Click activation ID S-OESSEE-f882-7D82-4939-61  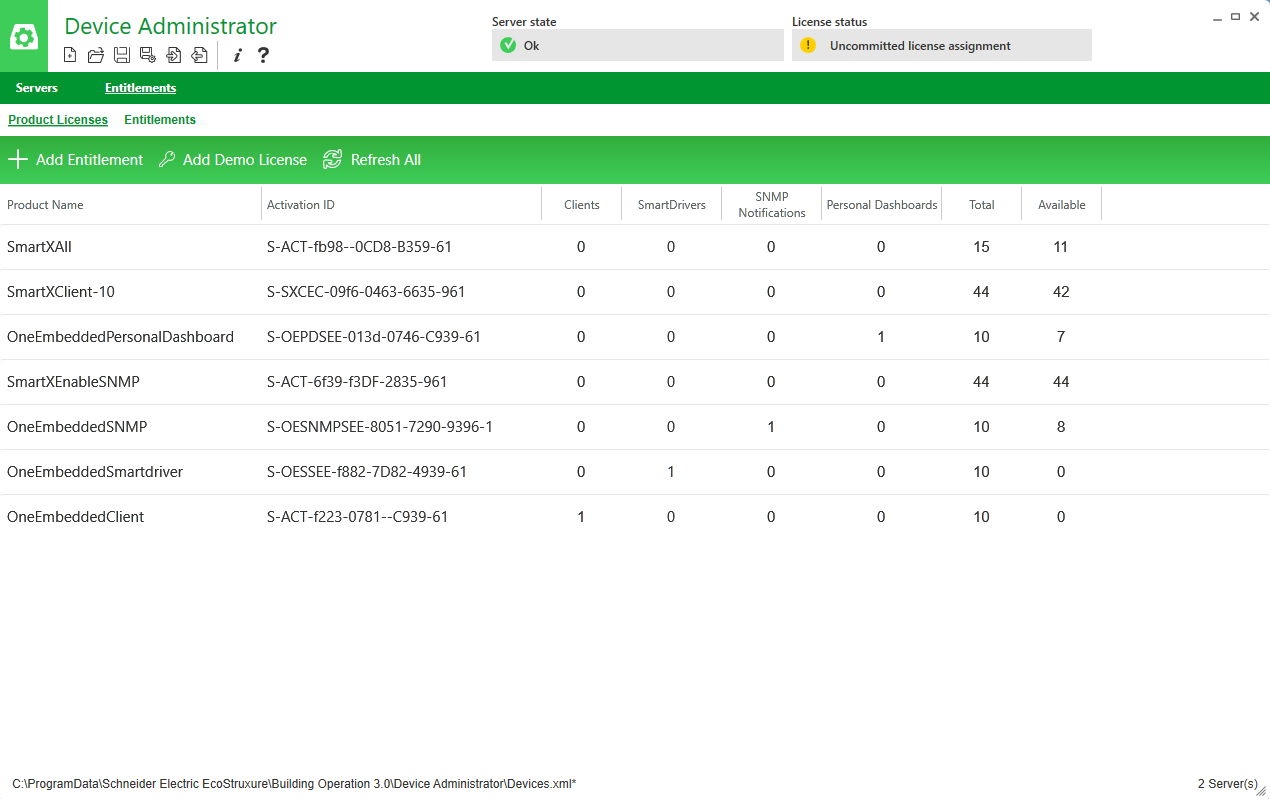367,472
